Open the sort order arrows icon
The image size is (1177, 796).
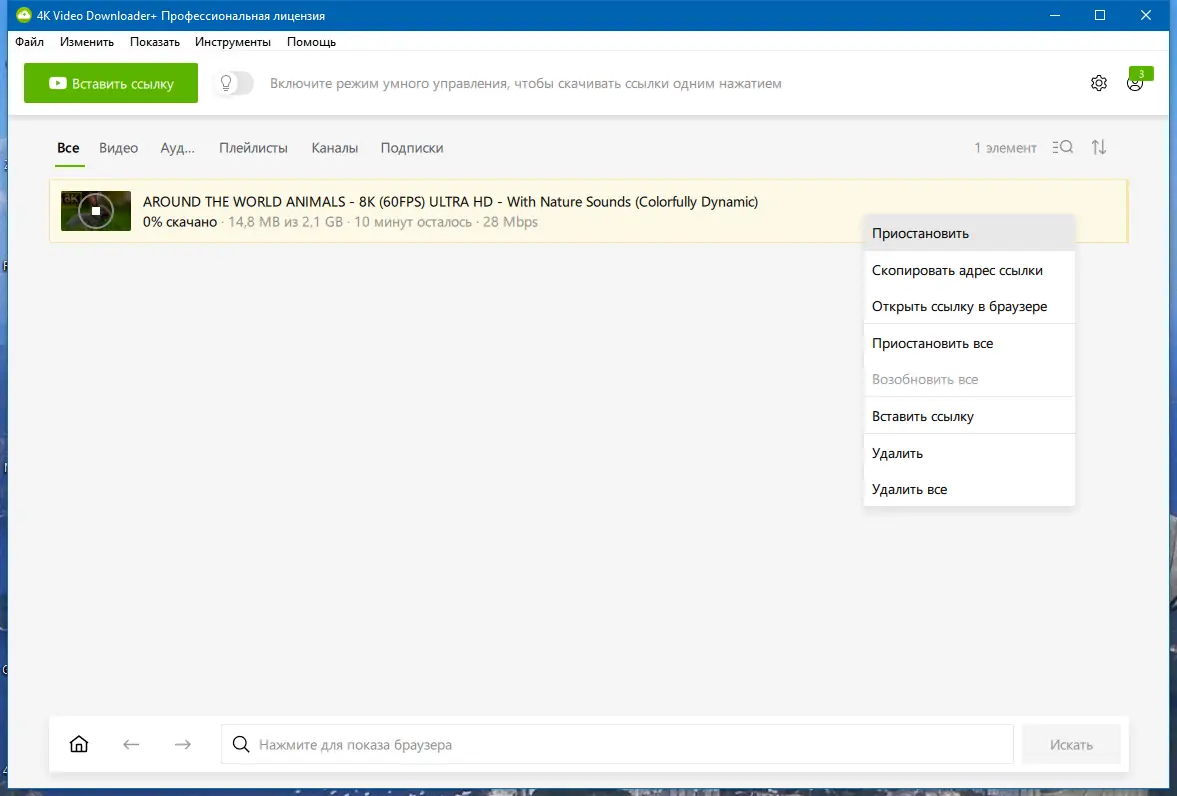point(1099,147)
